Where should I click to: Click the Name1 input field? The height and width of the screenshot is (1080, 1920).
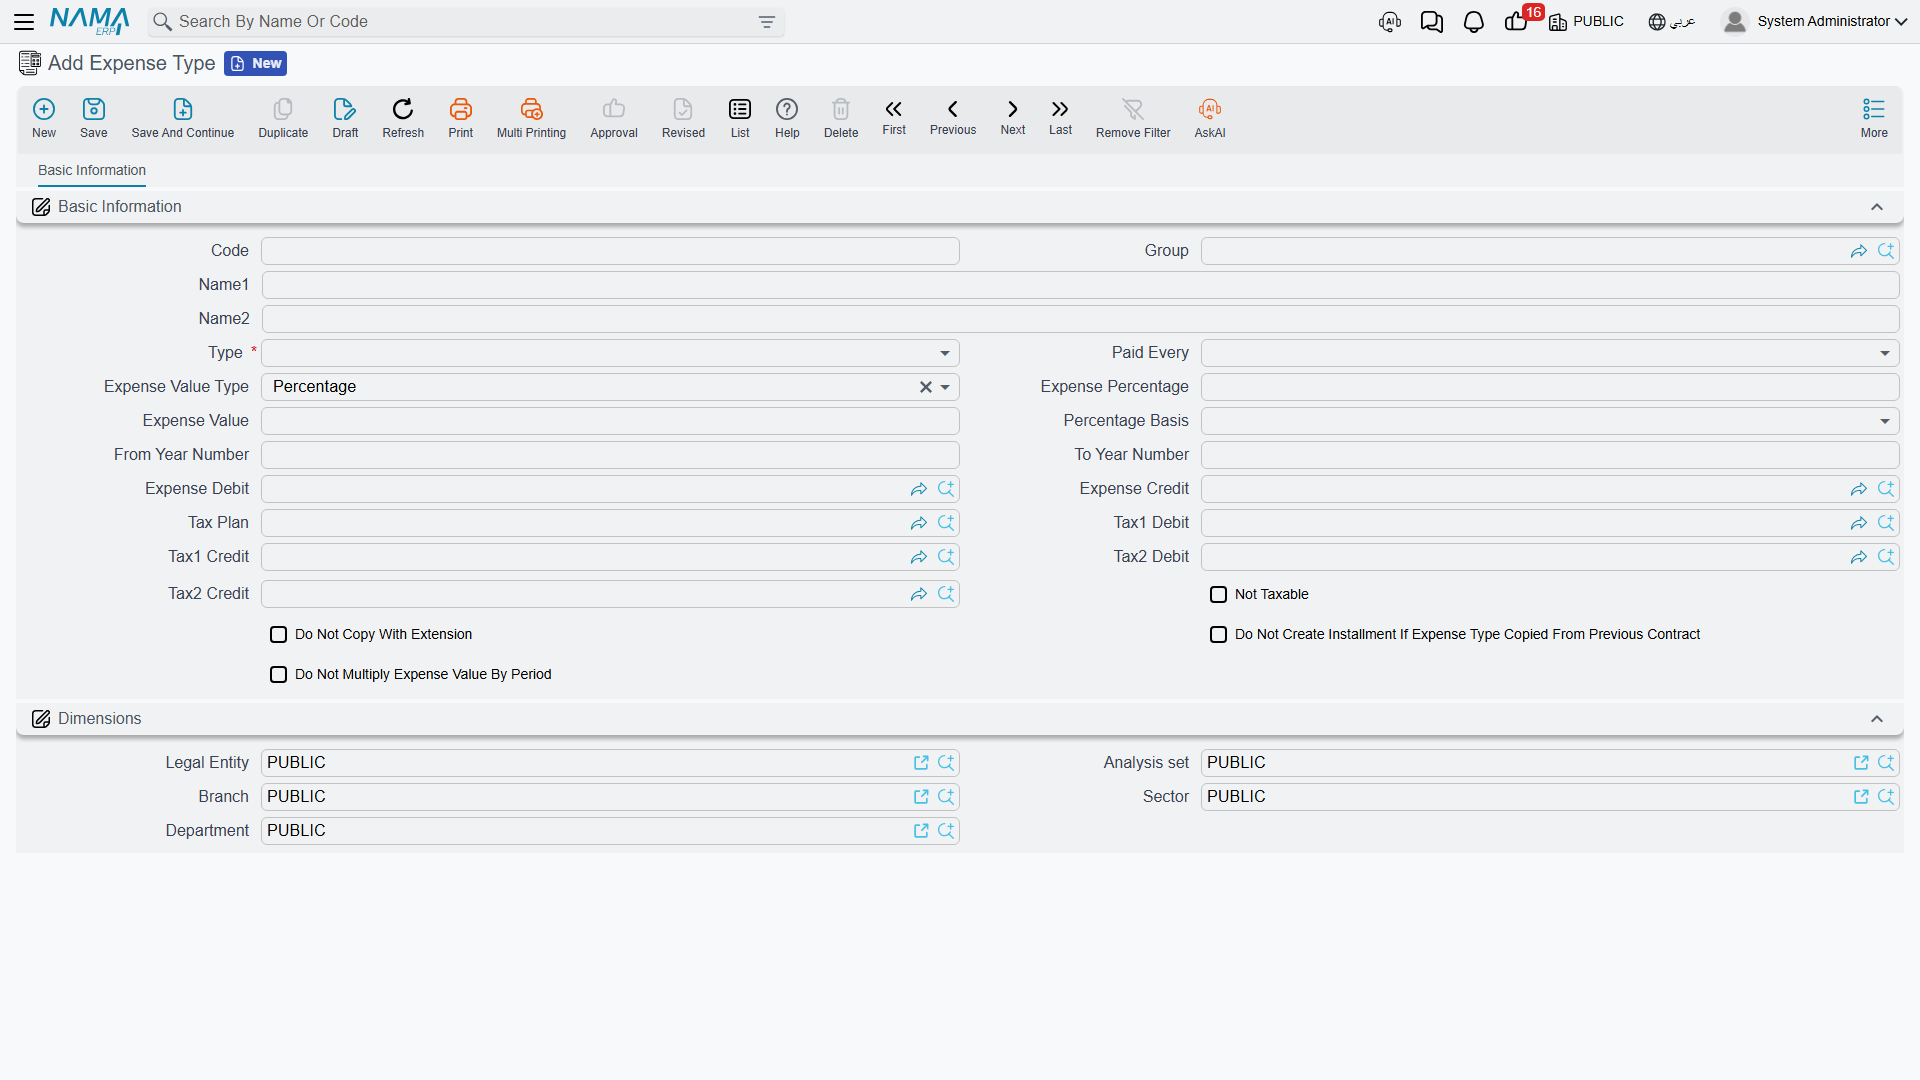[1080, 285]
